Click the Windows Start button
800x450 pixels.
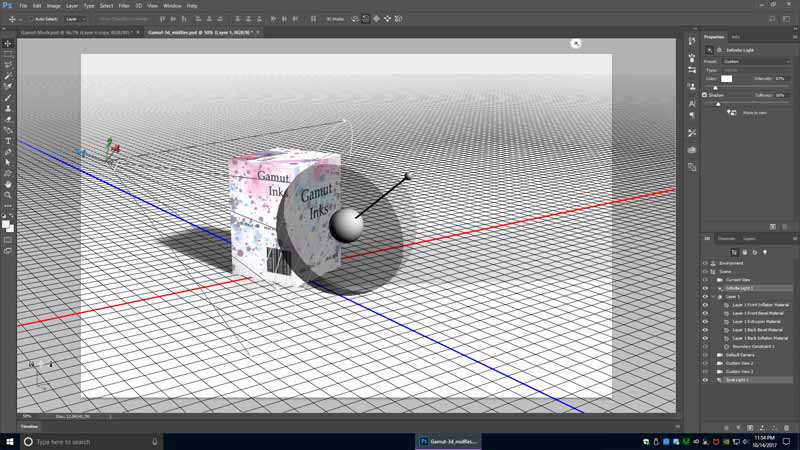coord(10,441)
